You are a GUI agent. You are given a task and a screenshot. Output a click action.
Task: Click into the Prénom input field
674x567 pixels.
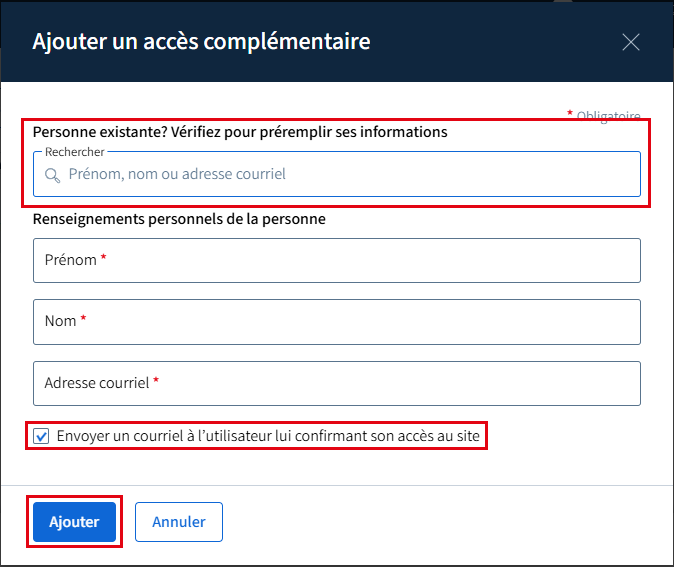point(337,261)
